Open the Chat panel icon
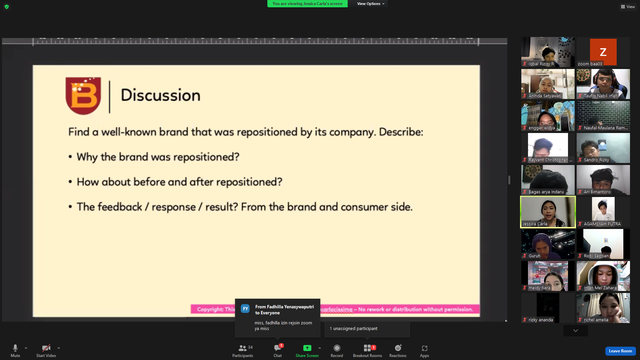This screenshot has height=360, width=640. (x=278, y=348)
